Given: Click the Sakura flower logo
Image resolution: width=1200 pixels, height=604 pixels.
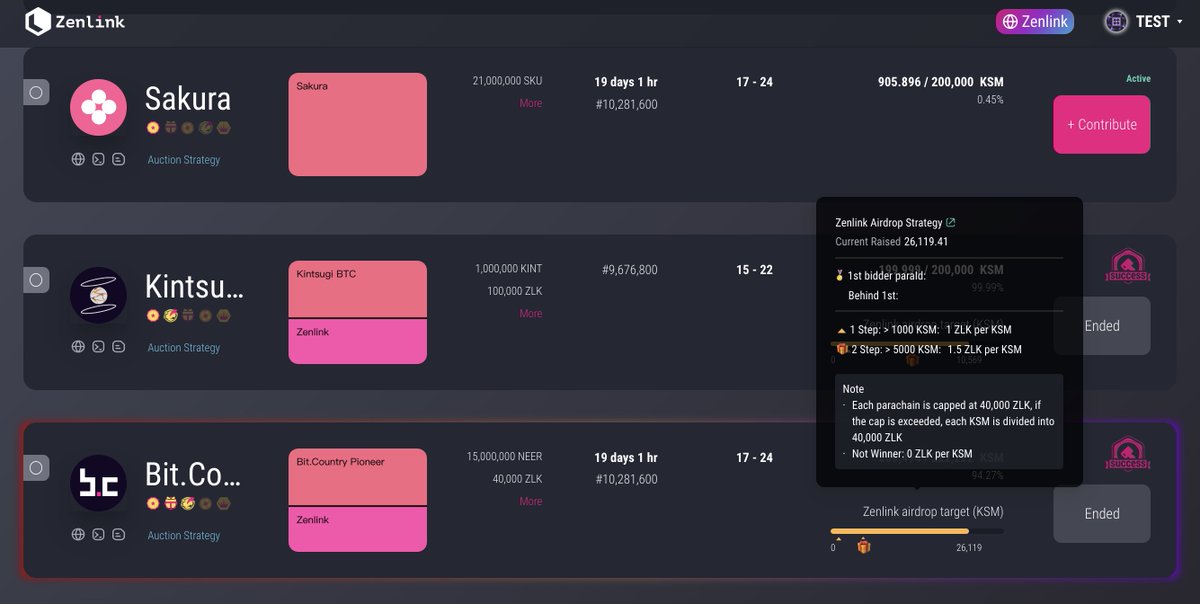Looking at the screenshot, I should (98, 107).
